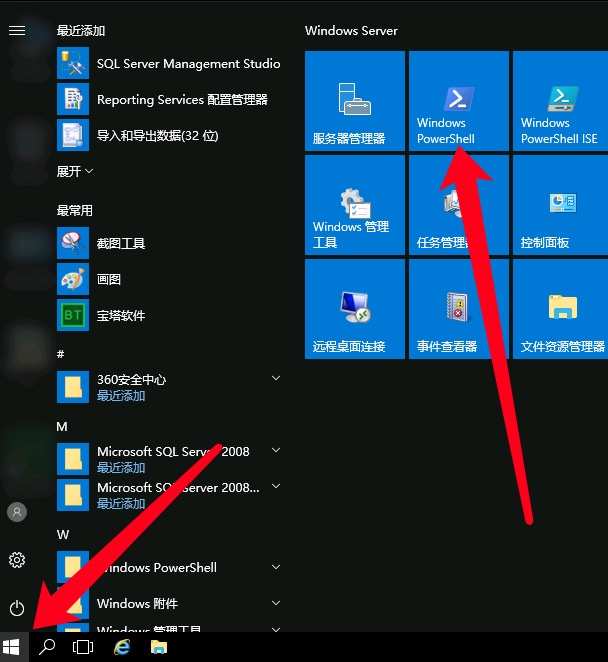Jump to the M letter index

pos(62,426)
